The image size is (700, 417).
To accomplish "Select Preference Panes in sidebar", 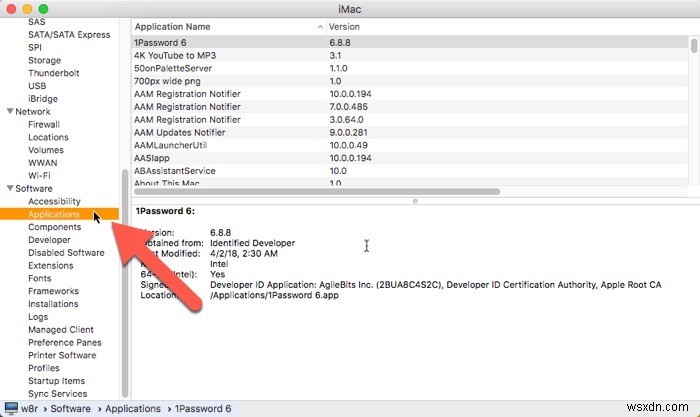I will [65, 342].
